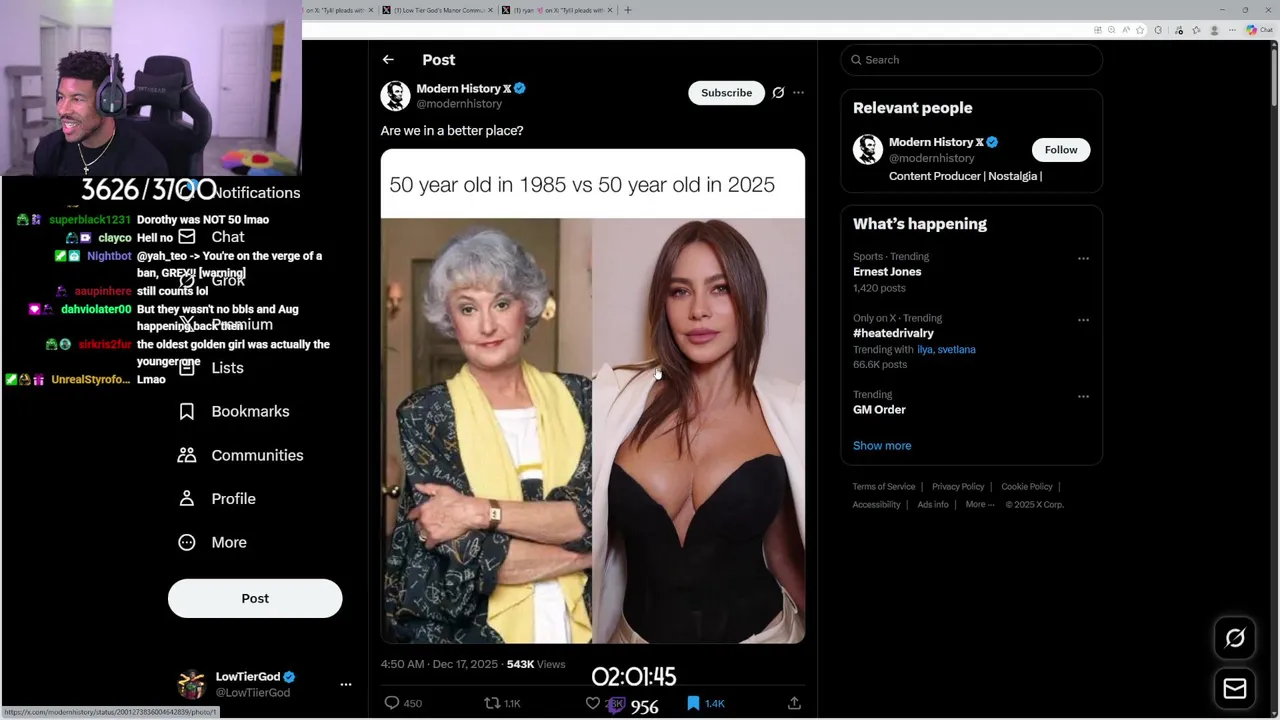Open the floating Grok button
Screen dimensions: 1280x720
[1235, 638]
